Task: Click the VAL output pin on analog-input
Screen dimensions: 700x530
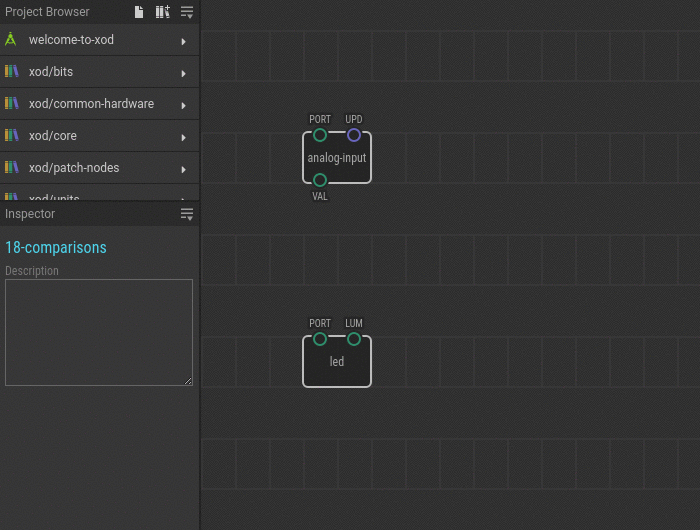Action: click(x=320, y=180)
